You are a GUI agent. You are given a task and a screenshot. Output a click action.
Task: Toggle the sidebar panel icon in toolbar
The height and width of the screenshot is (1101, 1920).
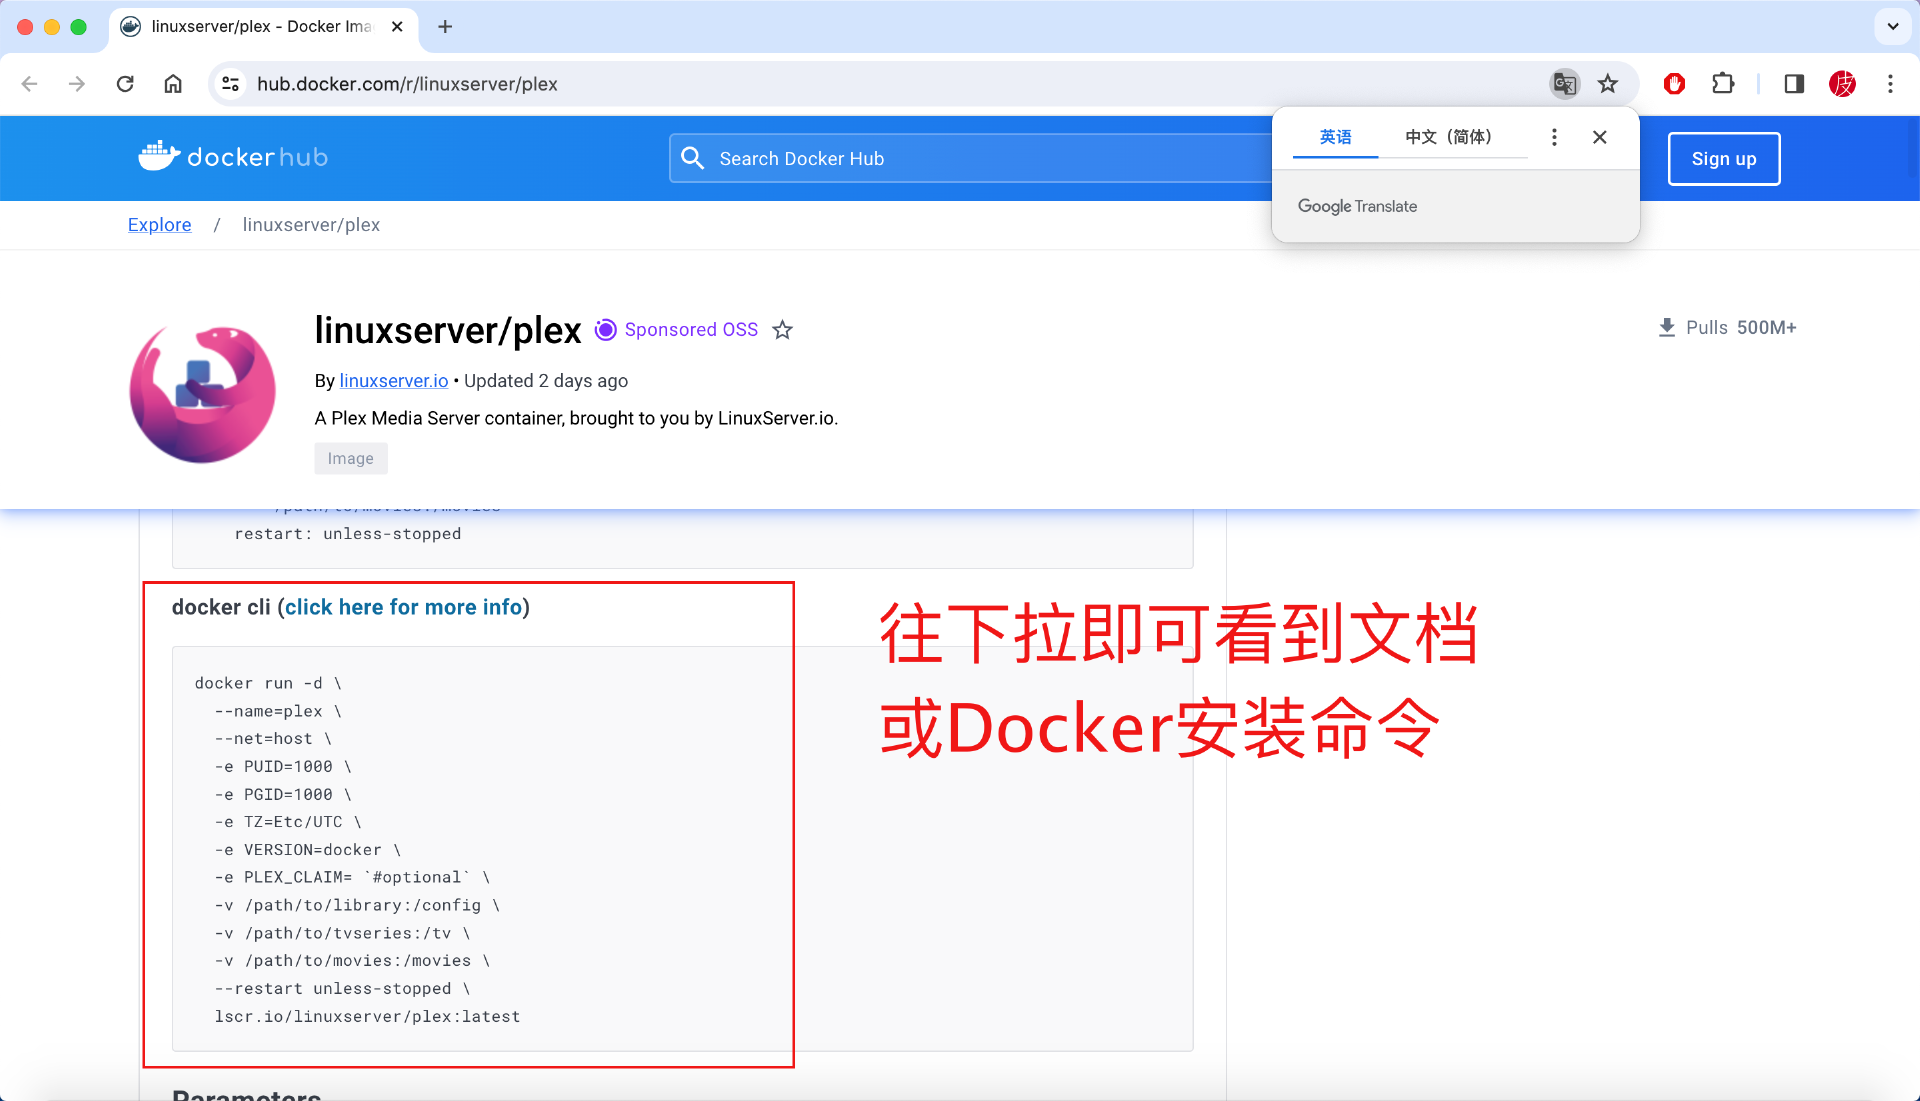pyautogui.click(x=1793, y=84)
